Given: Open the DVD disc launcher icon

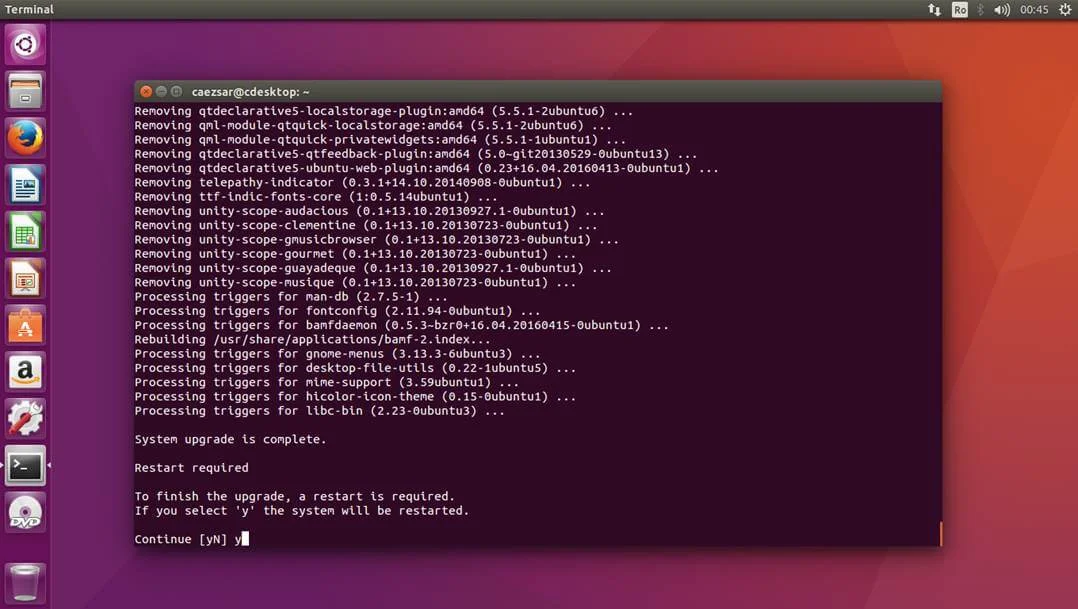Looking at the screenshot, I should point(25,512).
